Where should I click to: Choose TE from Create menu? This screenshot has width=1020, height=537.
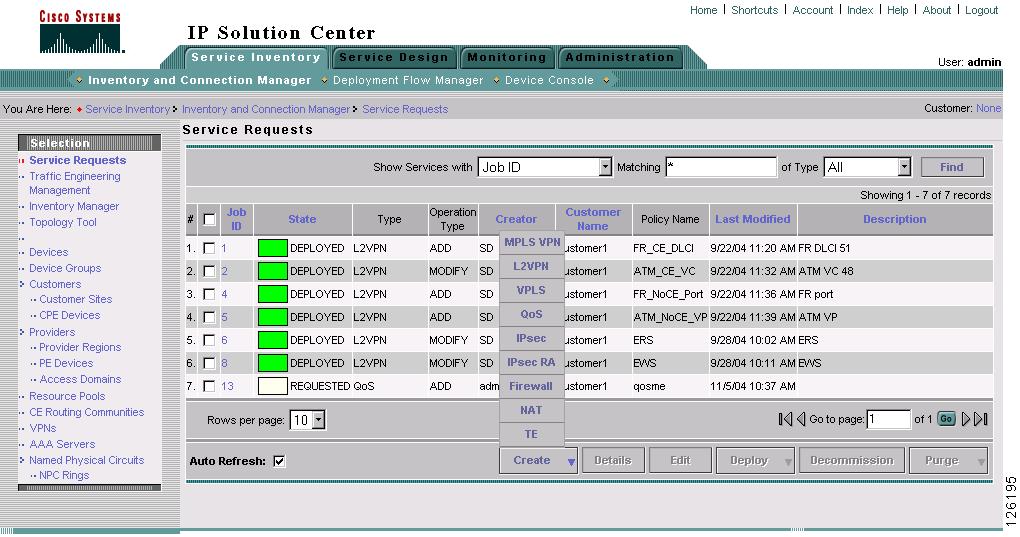tap(531, 434)
